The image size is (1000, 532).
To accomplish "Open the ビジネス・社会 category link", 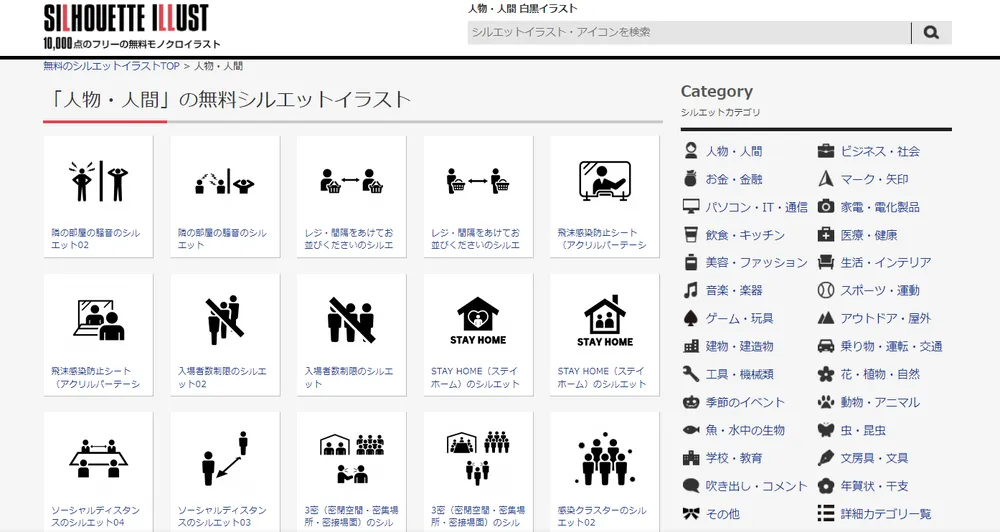I will pos(880,151).
